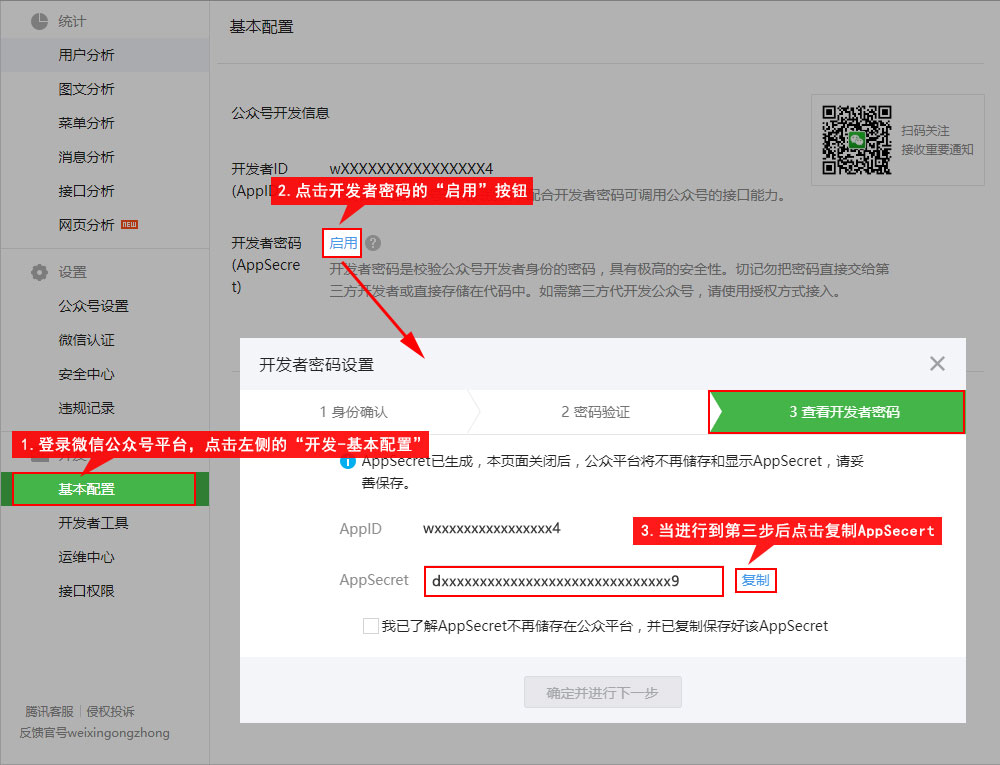Click the 设置 gear icon
Screen dimensions: 1000x765
39,272
